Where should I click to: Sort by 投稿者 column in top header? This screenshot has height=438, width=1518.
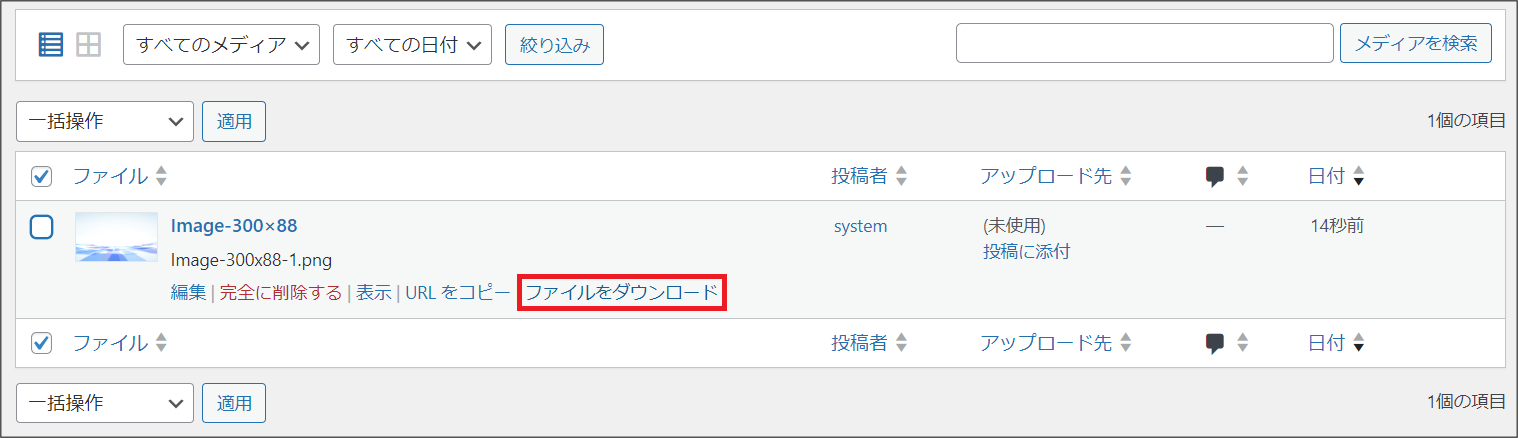pos(860,177)
